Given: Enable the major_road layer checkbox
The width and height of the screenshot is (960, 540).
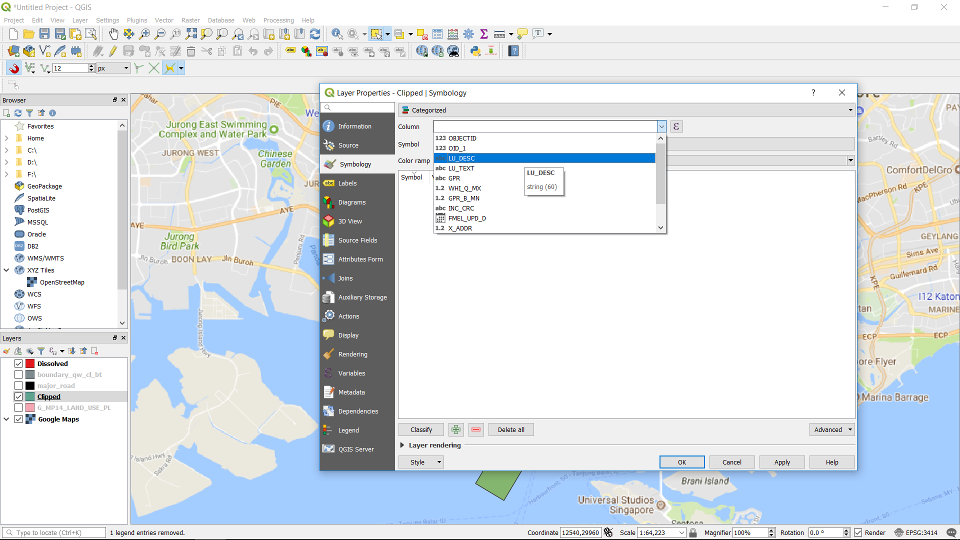Looking at the screenshot, I should pyautogui.click(x=19, y=386).
